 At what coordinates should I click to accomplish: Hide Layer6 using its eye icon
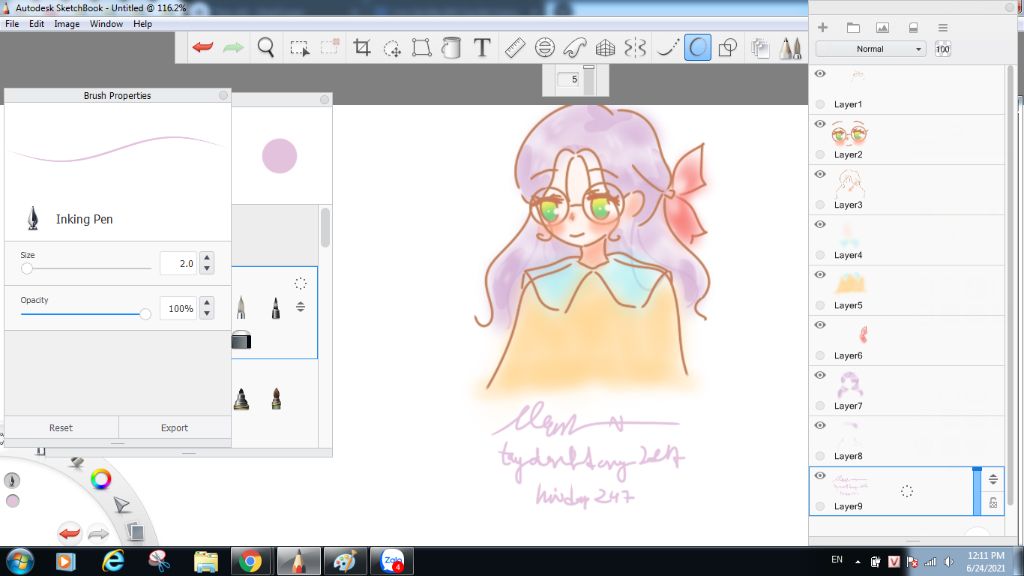tap(820, 325)
